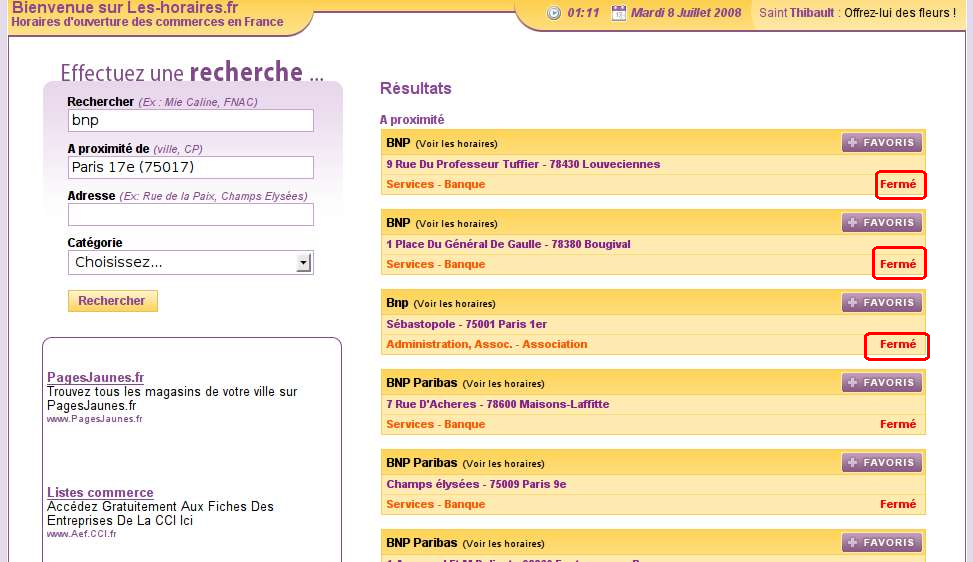
Task: Click the calendar icon beside Mardi 8 Juillet
Action: 619,13
